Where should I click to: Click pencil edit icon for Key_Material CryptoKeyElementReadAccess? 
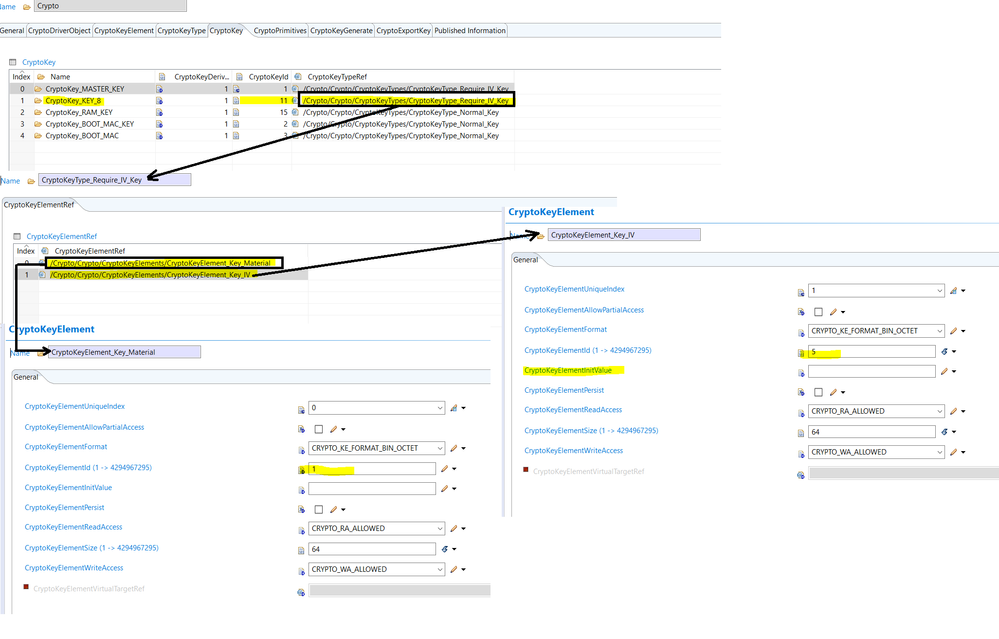(454, 529)
